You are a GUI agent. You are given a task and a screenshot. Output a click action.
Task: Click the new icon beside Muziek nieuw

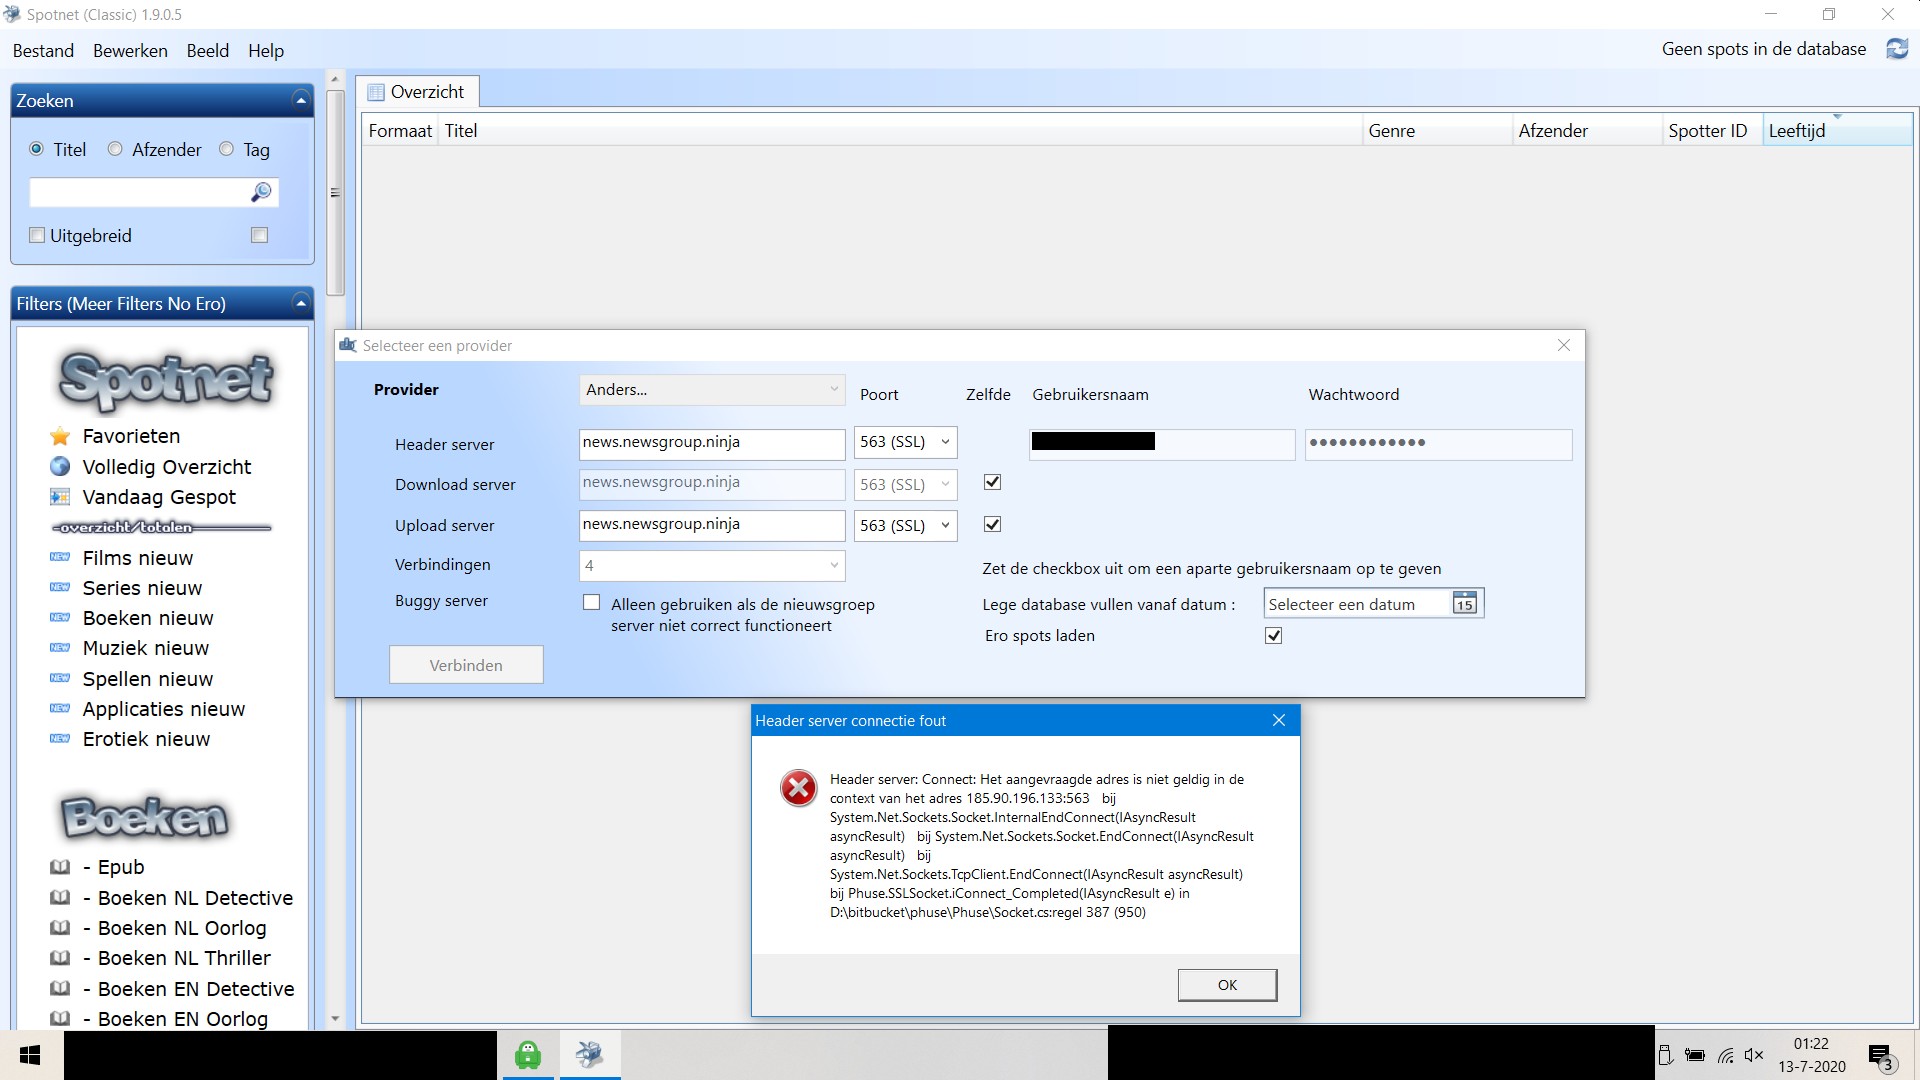60,647
